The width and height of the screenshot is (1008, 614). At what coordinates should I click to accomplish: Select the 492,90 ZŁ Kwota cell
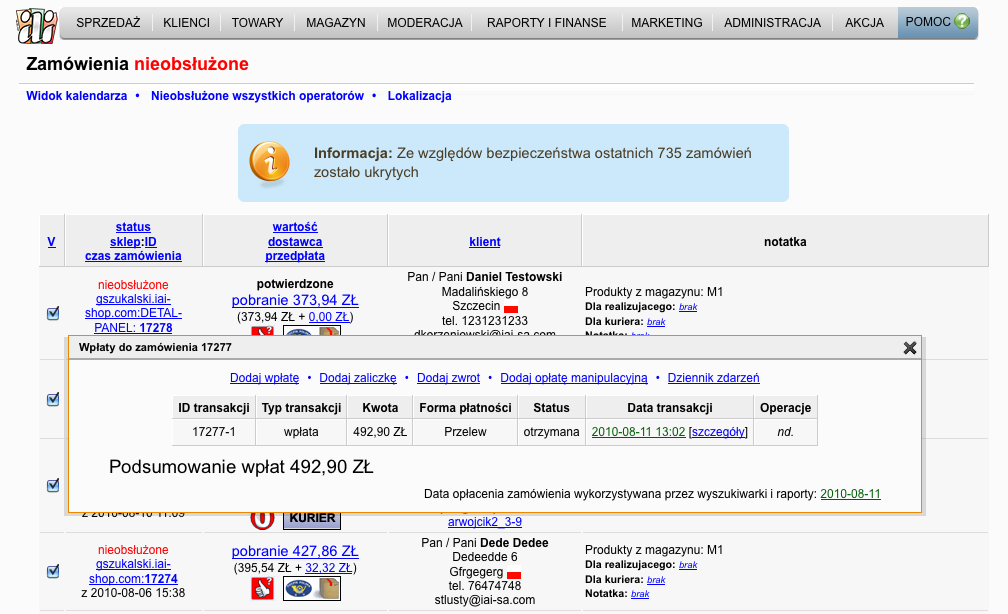380,432
